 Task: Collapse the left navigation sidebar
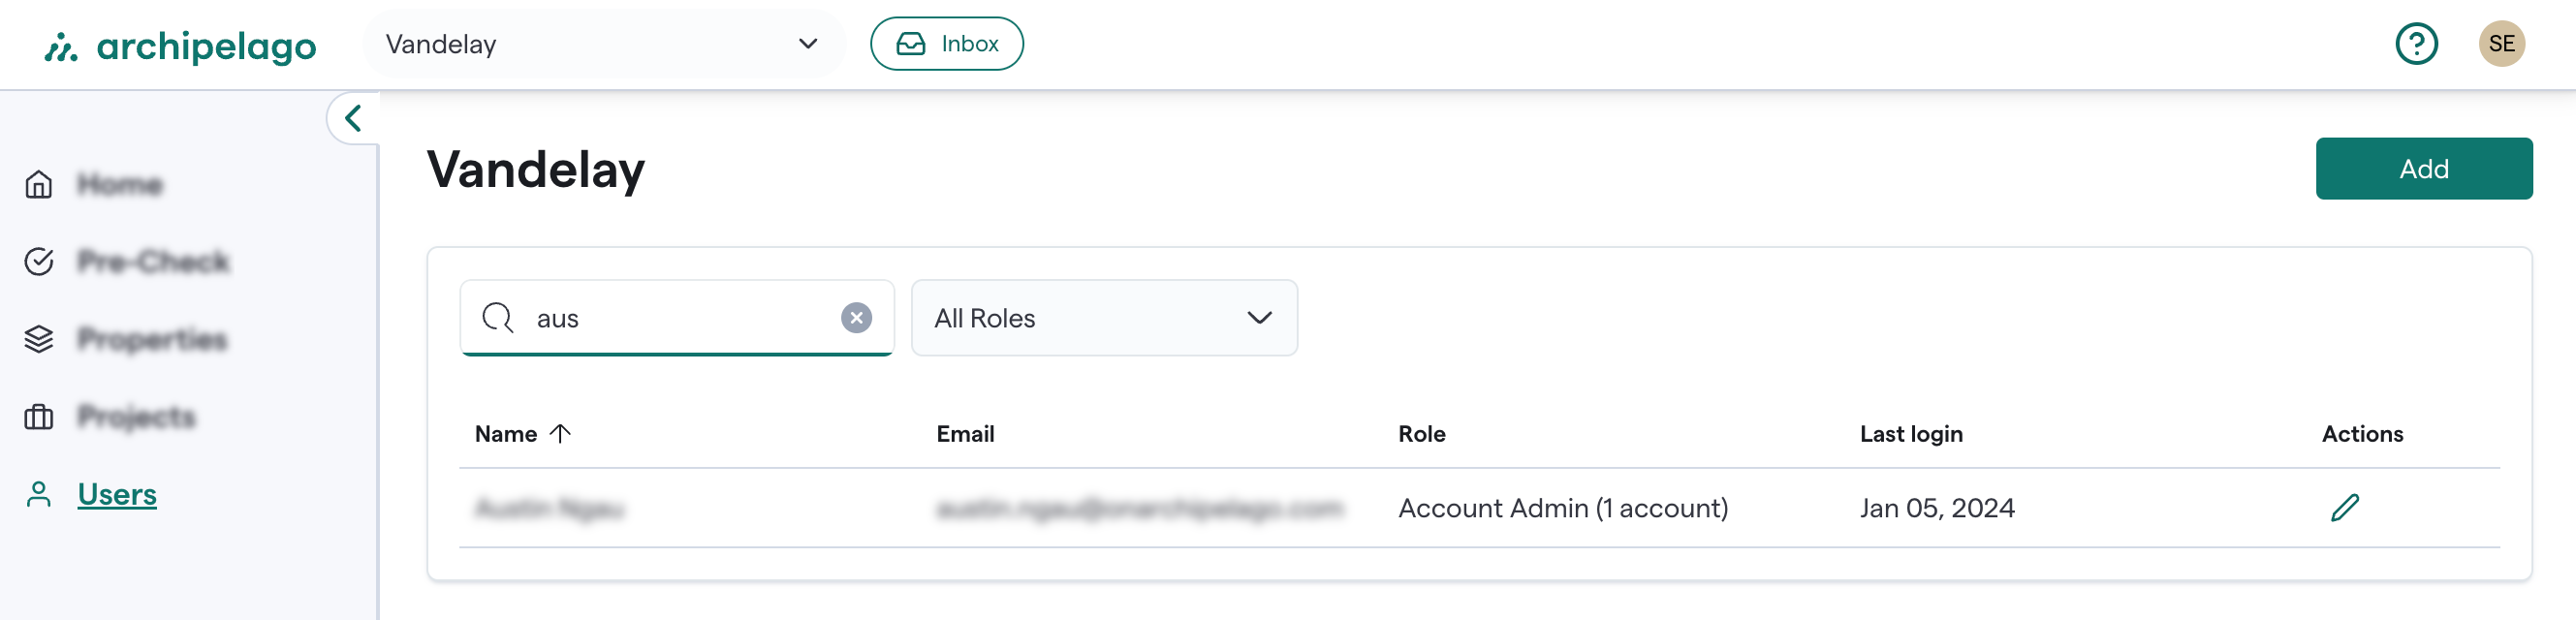pos(352,117)
